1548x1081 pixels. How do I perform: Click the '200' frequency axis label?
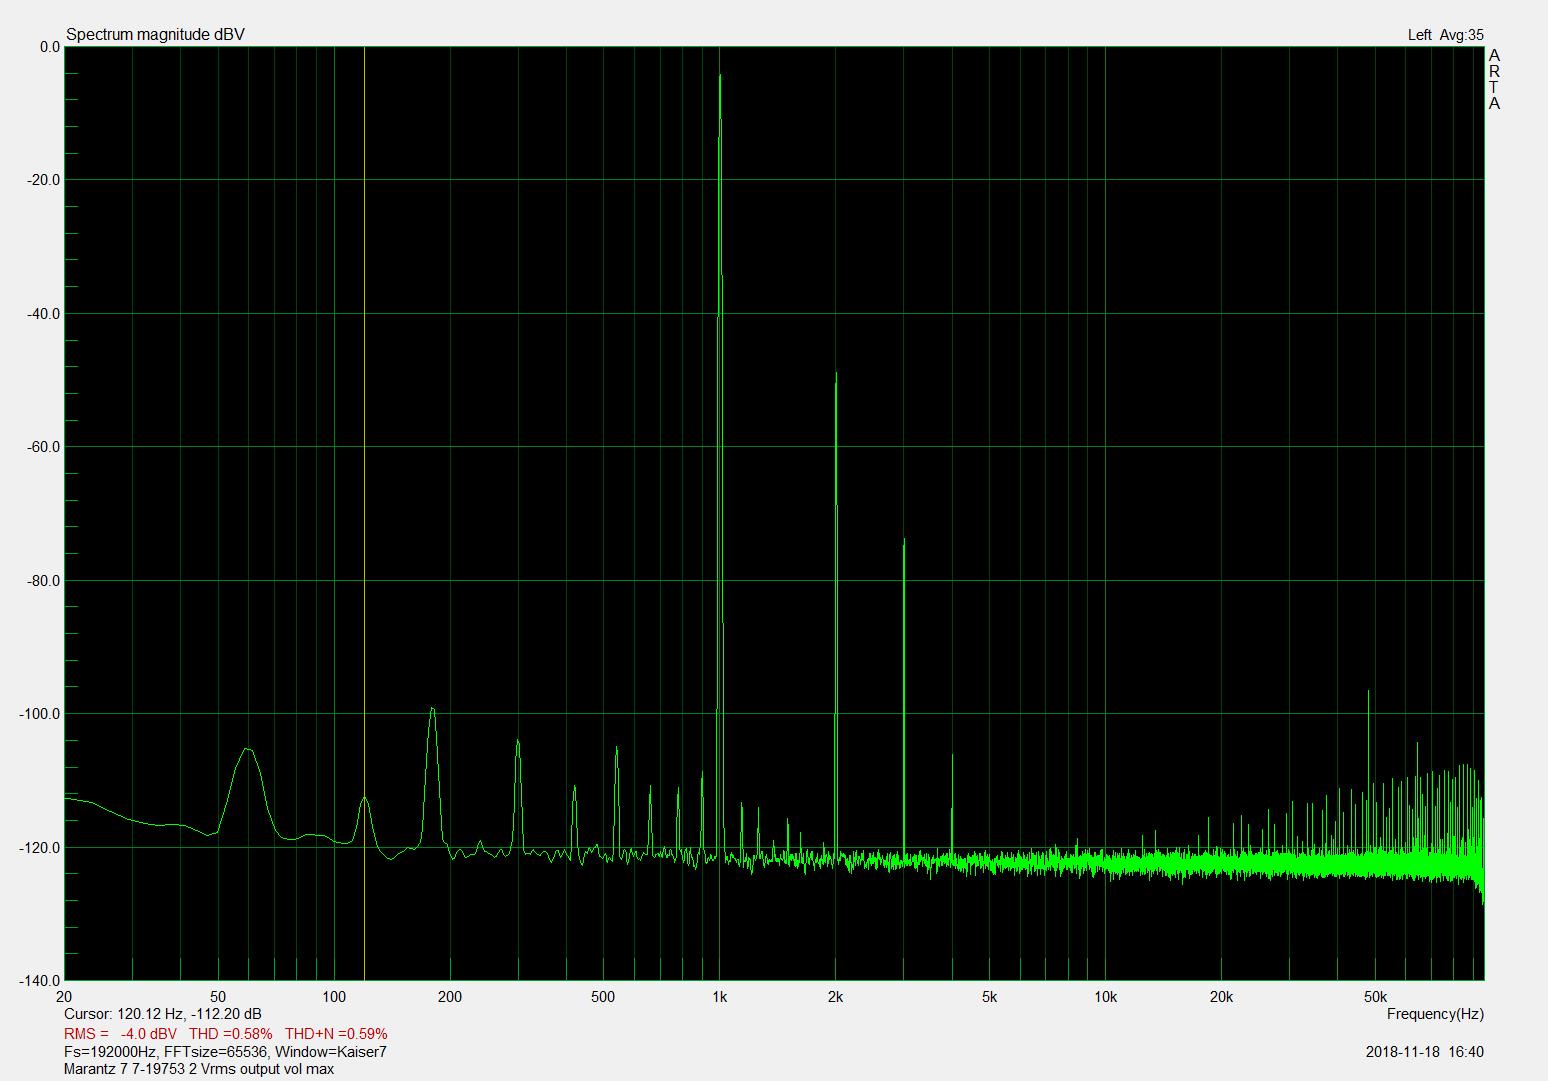(450, 997)
